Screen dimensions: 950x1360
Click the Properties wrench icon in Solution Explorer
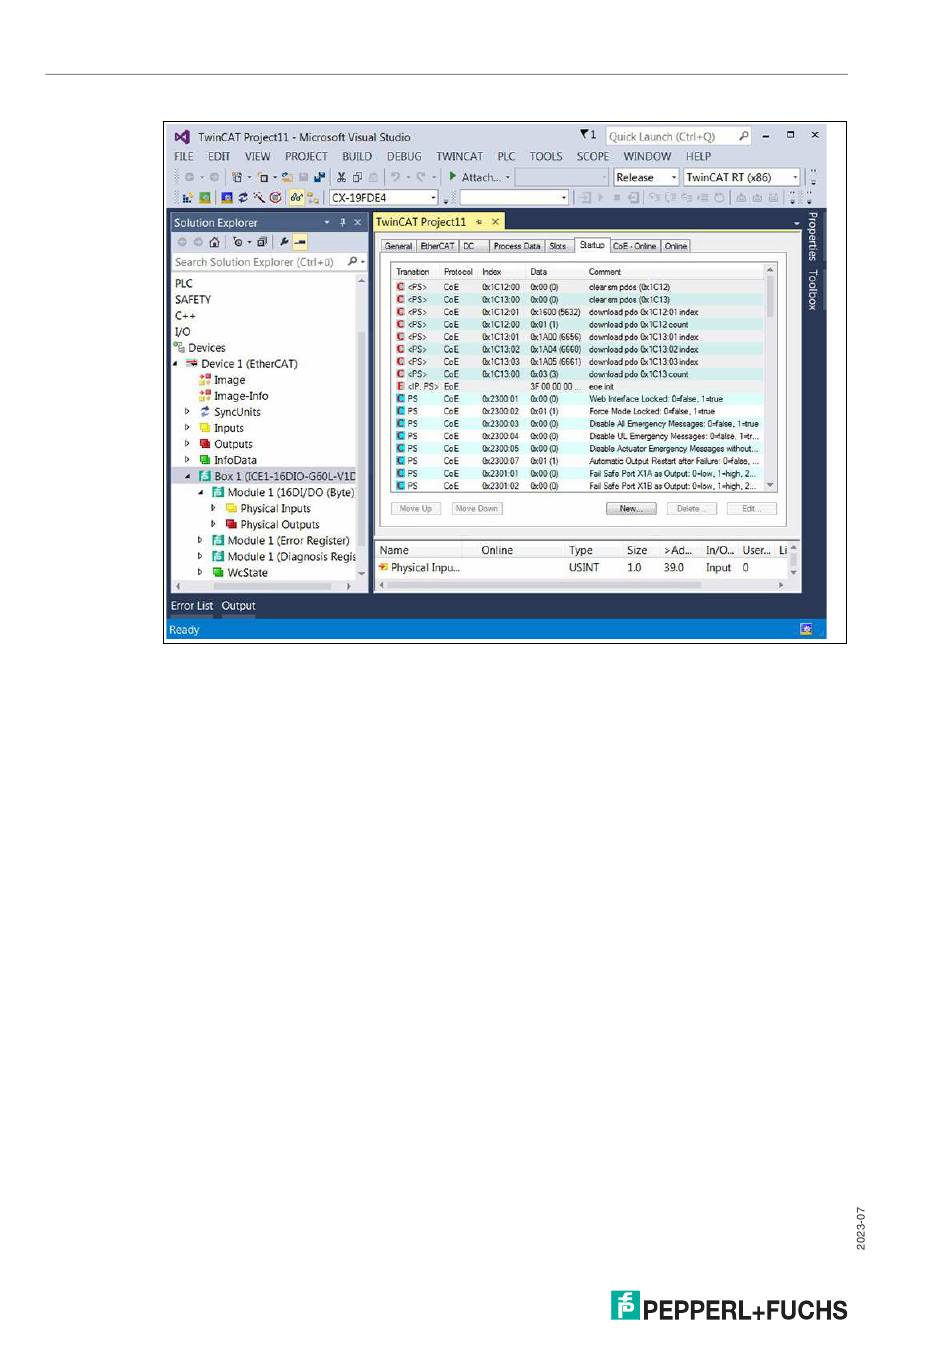click(x=284, y=242)
